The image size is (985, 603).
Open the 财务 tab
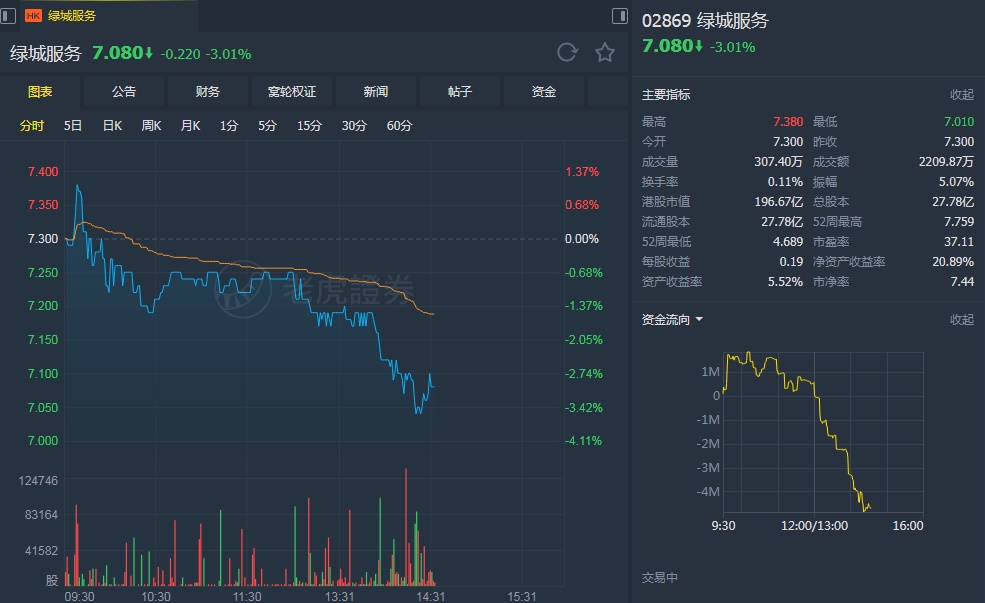[208, 92]
